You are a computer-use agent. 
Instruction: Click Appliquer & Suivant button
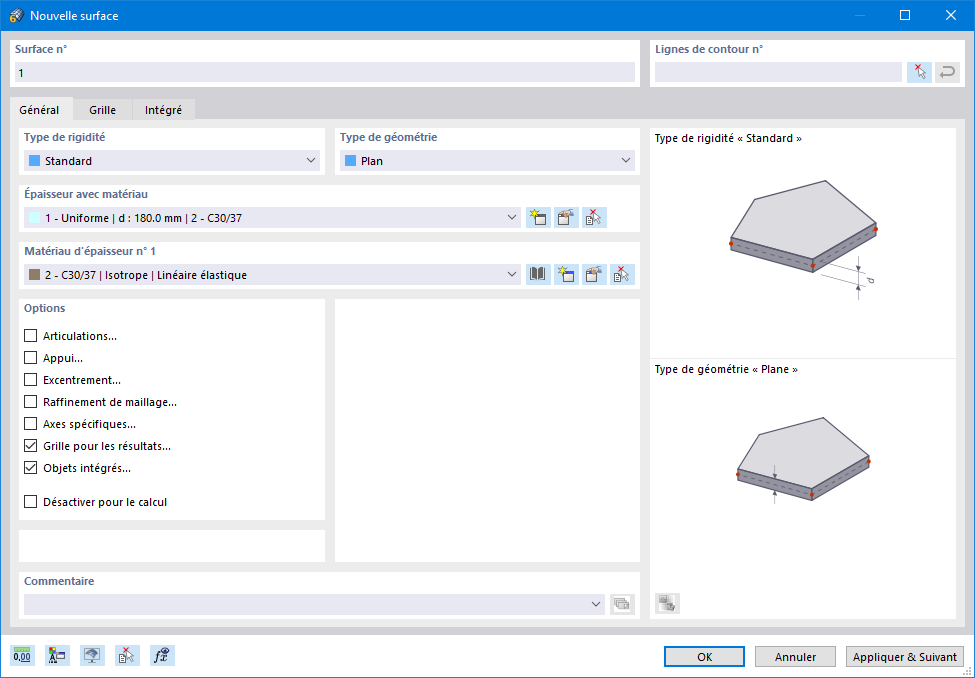tap(905, 657)
